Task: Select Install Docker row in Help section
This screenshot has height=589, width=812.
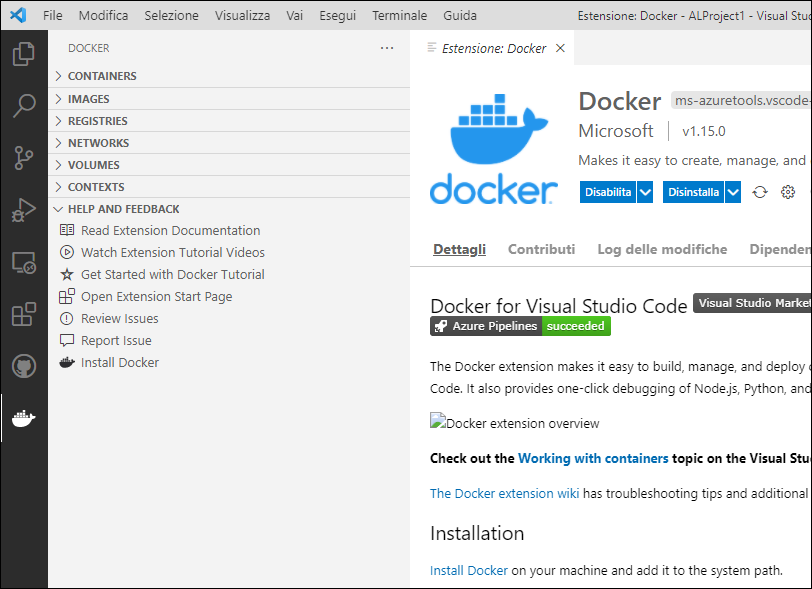Action: click(229, 363)
